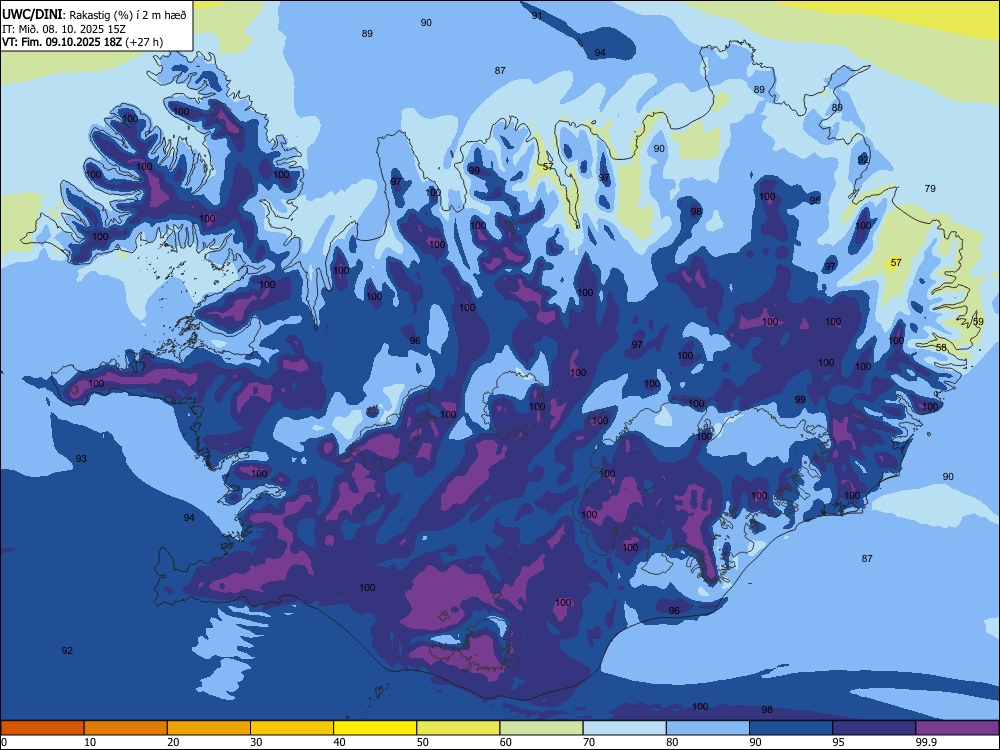Select the 'Rakastig (%) í 2 m hæð' label

[x=128, y=15]
